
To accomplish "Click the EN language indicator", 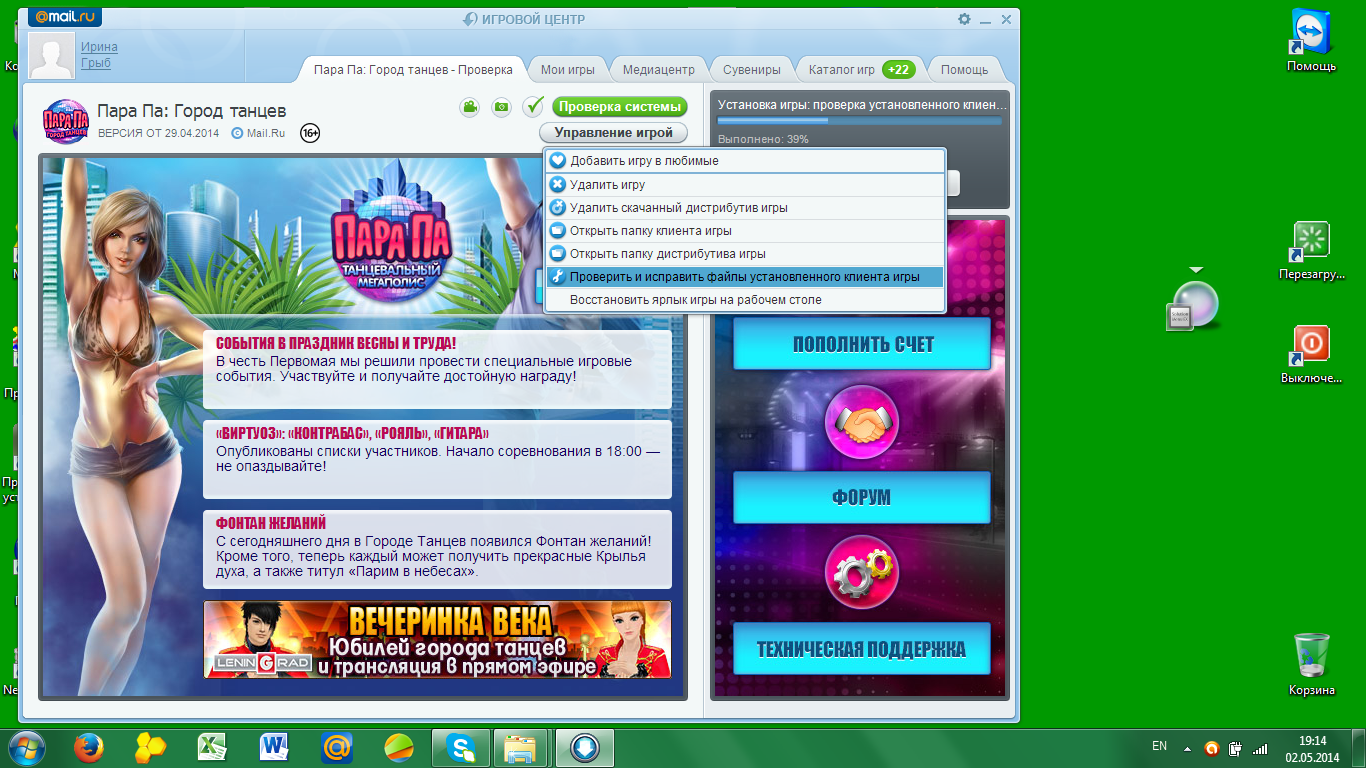I will (x=1160, y=746).
